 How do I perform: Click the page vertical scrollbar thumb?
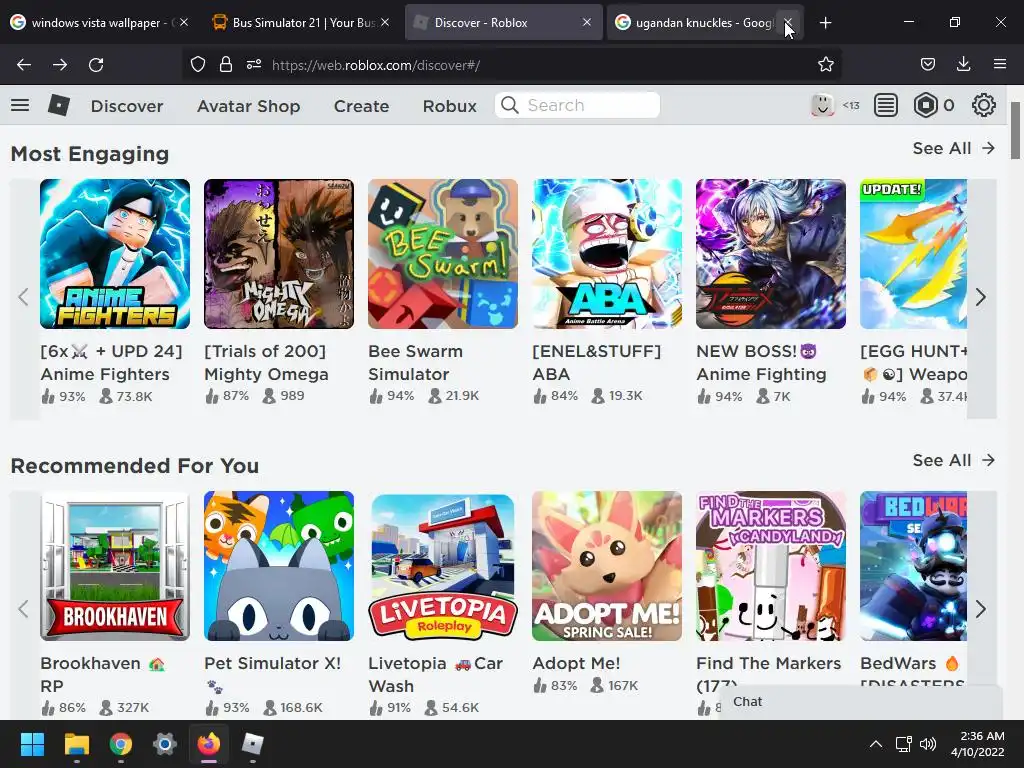[1016, 130]
